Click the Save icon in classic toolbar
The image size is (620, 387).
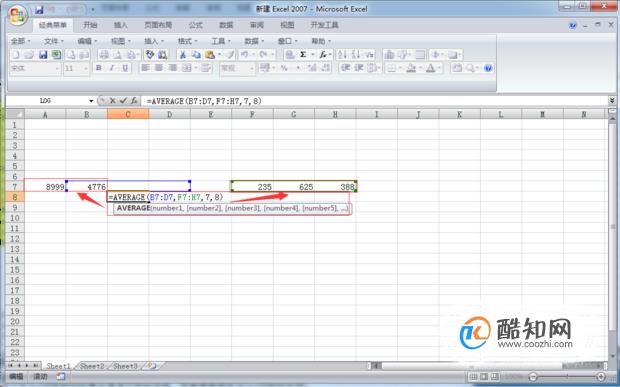pyautogui.click(x=43, y=55)
